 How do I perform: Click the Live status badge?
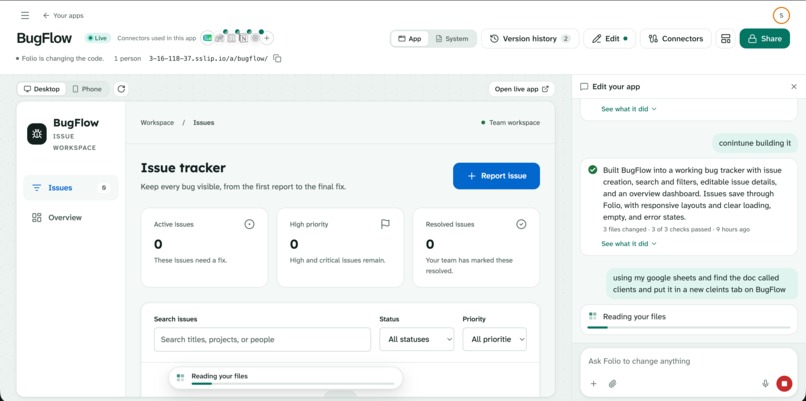98,38
